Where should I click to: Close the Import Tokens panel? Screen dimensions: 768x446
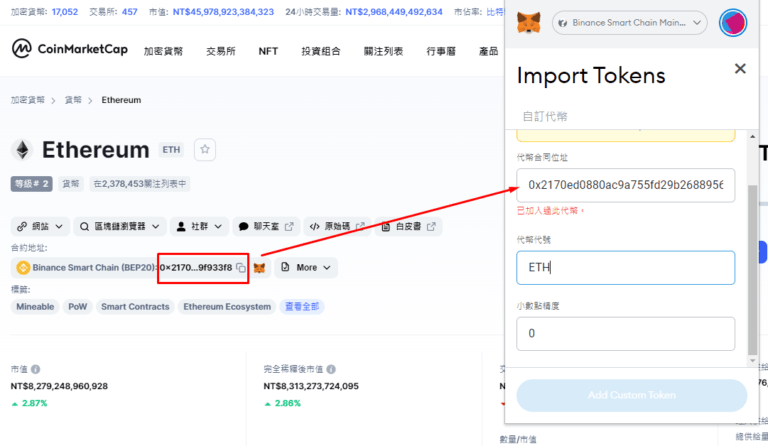pyautogui.click(x=740, y=69)
